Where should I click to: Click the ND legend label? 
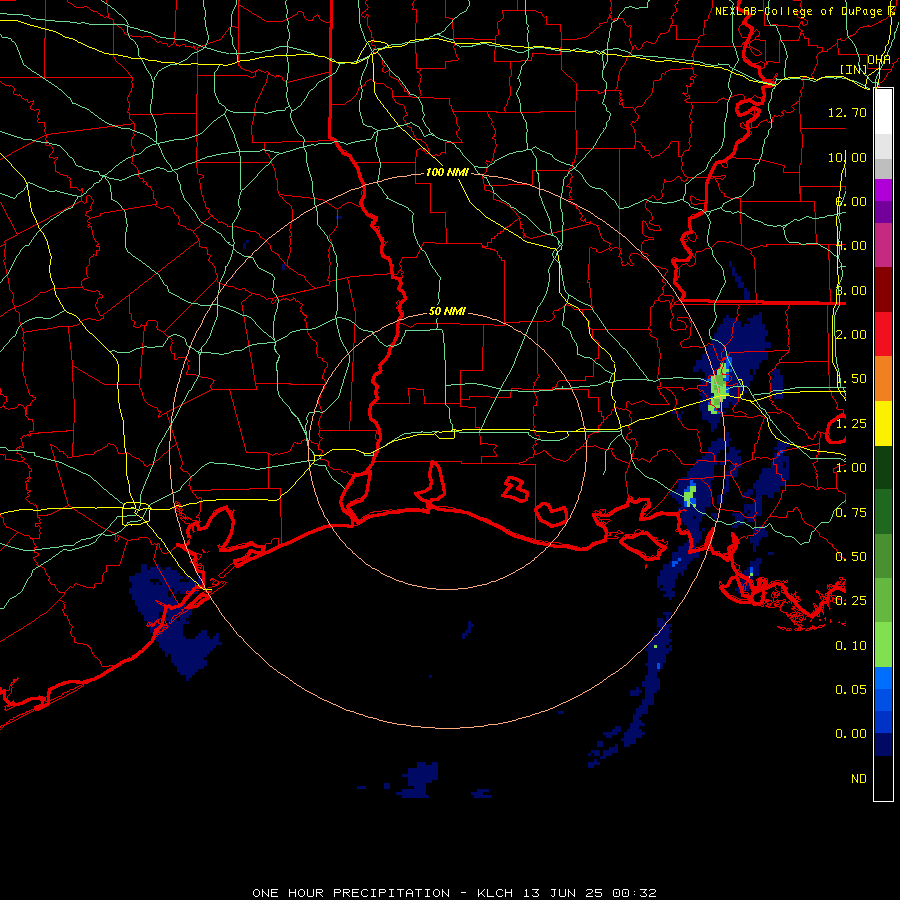pyautogui.click(x=859, y=779)
